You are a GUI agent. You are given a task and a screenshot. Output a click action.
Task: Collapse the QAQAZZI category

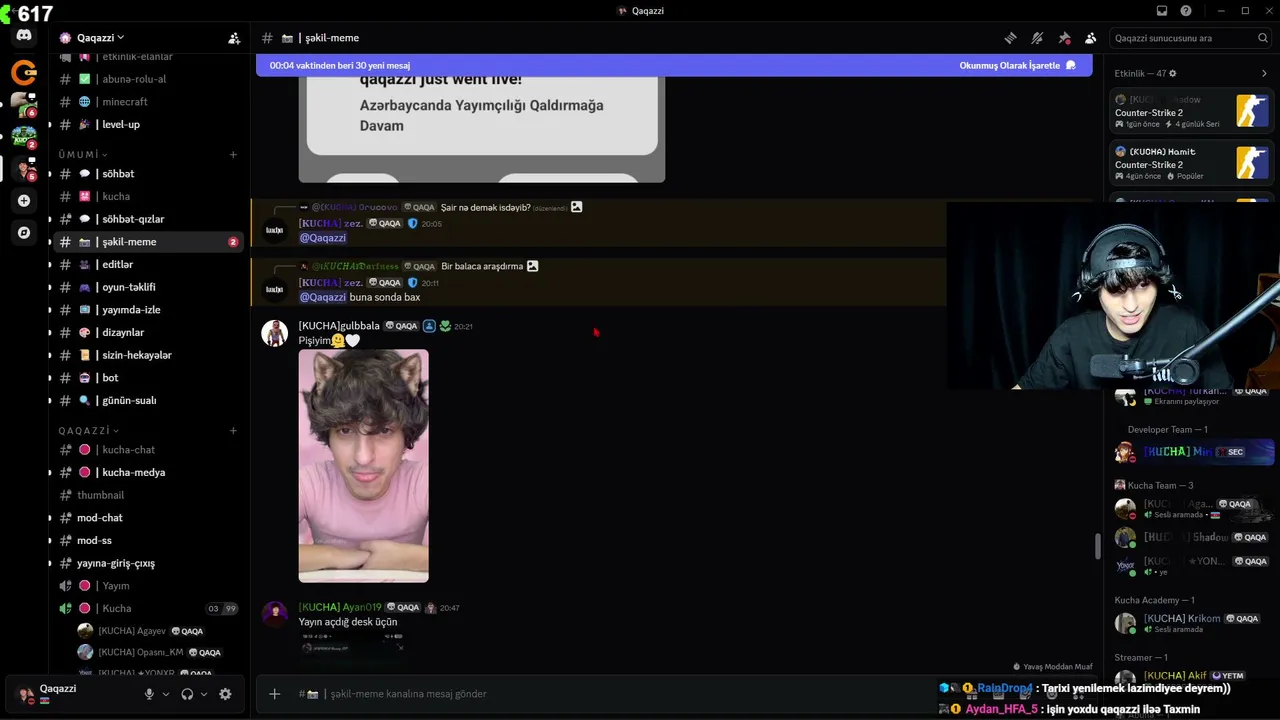pos(87,431)
